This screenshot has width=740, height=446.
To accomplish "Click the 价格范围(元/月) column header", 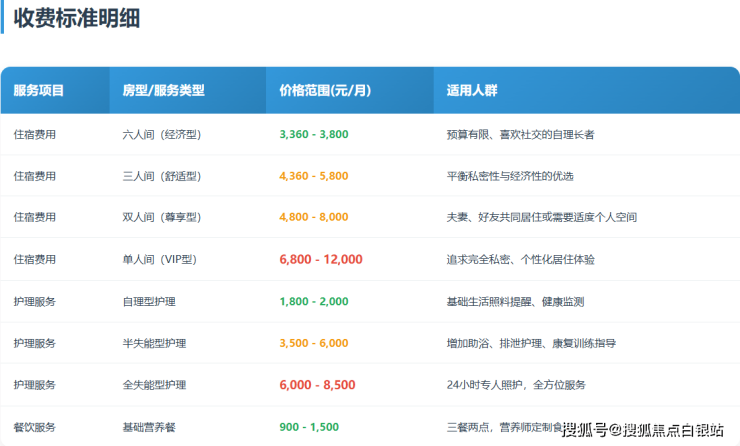I will (325, 91).
